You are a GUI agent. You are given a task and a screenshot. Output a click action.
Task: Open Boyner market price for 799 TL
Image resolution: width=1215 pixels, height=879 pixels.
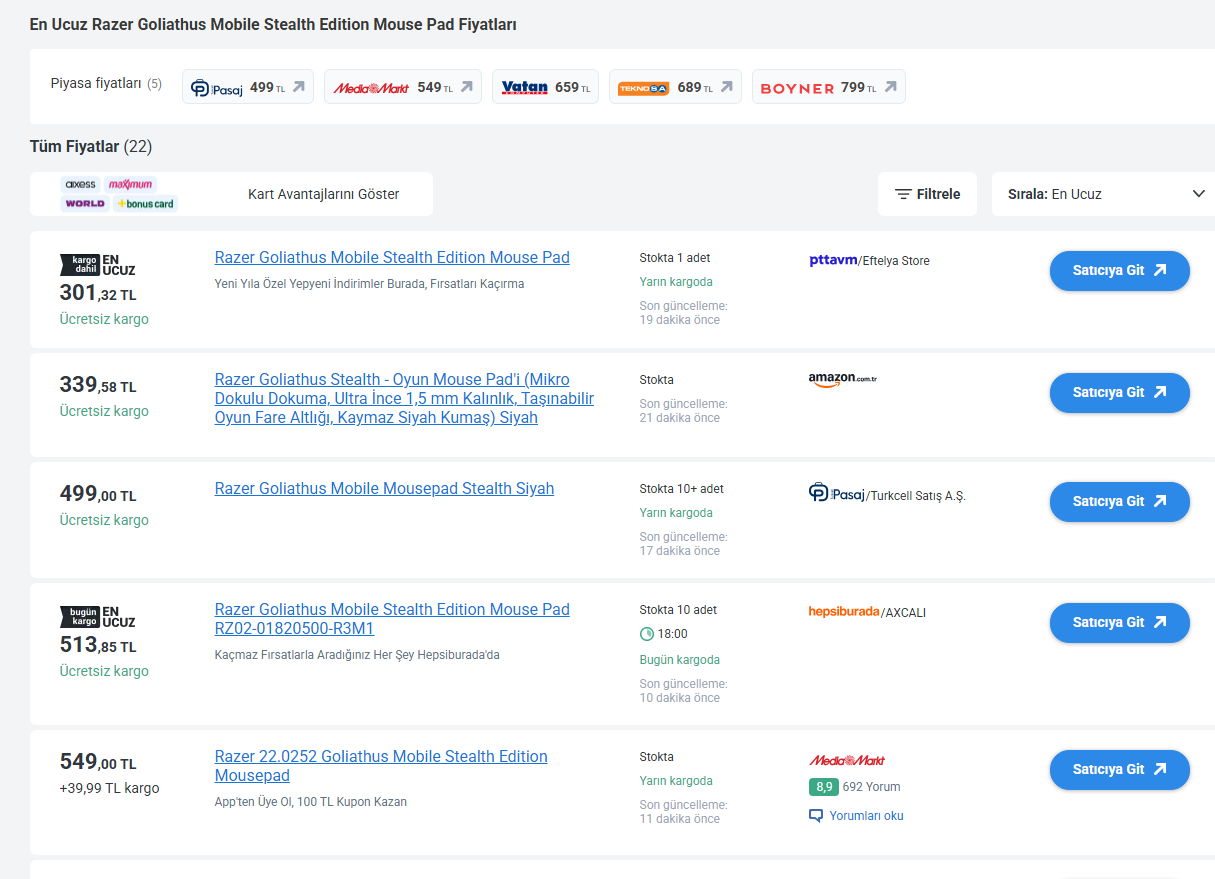tap(828, 87)
